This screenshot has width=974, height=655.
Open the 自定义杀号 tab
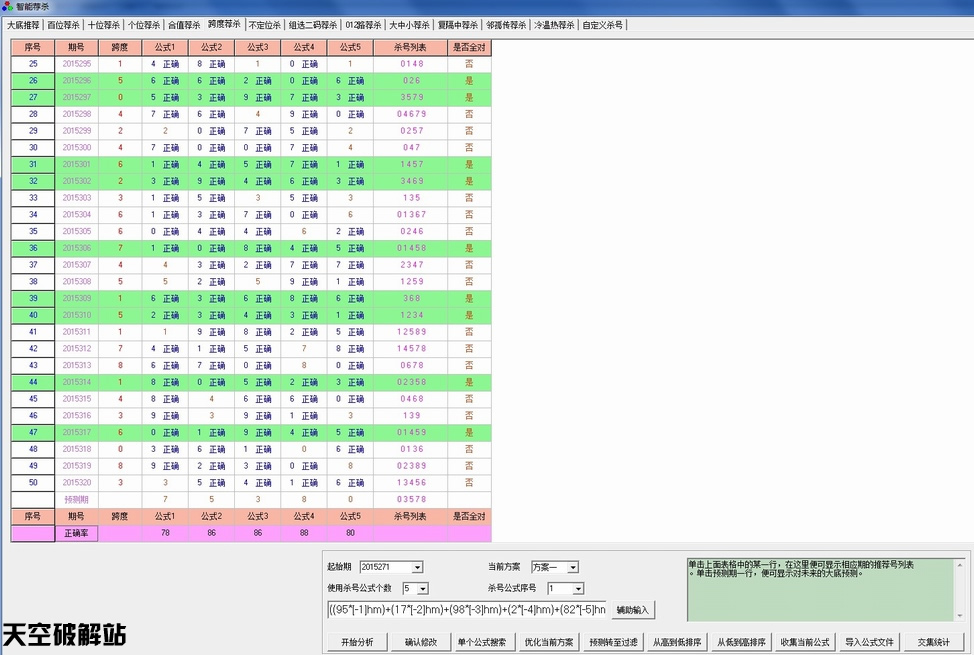[x=603, y=25]
